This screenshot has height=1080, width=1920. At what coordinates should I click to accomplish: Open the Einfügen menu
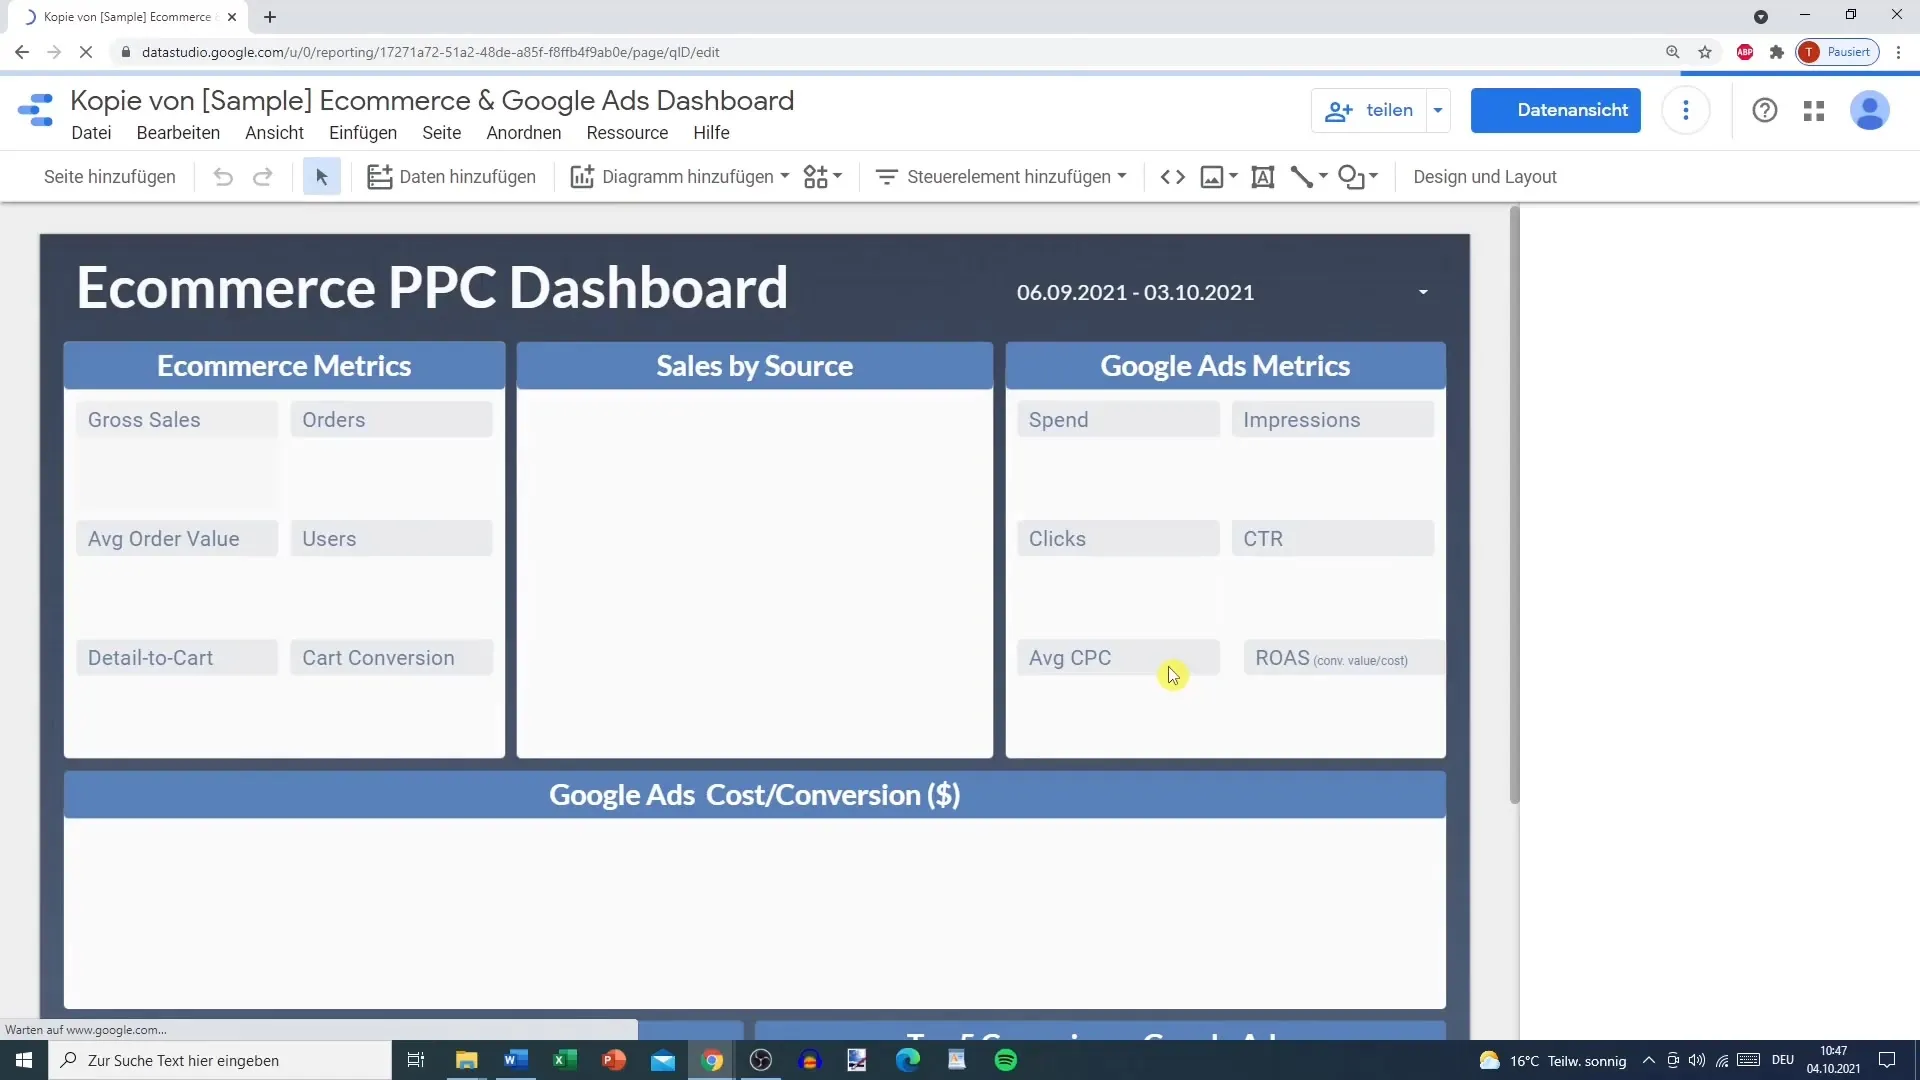[x=363, y=133]
